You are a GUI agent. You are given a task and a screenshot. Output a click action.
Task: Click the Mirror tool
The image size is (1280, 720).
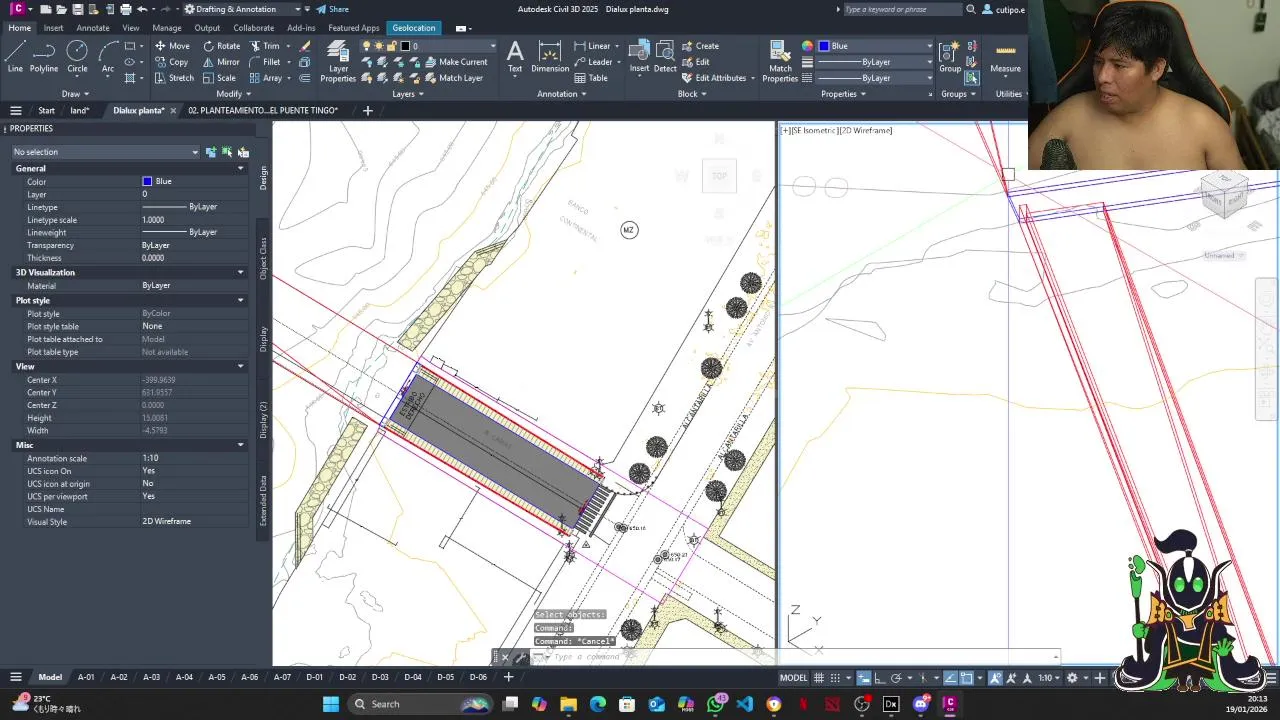221,62
